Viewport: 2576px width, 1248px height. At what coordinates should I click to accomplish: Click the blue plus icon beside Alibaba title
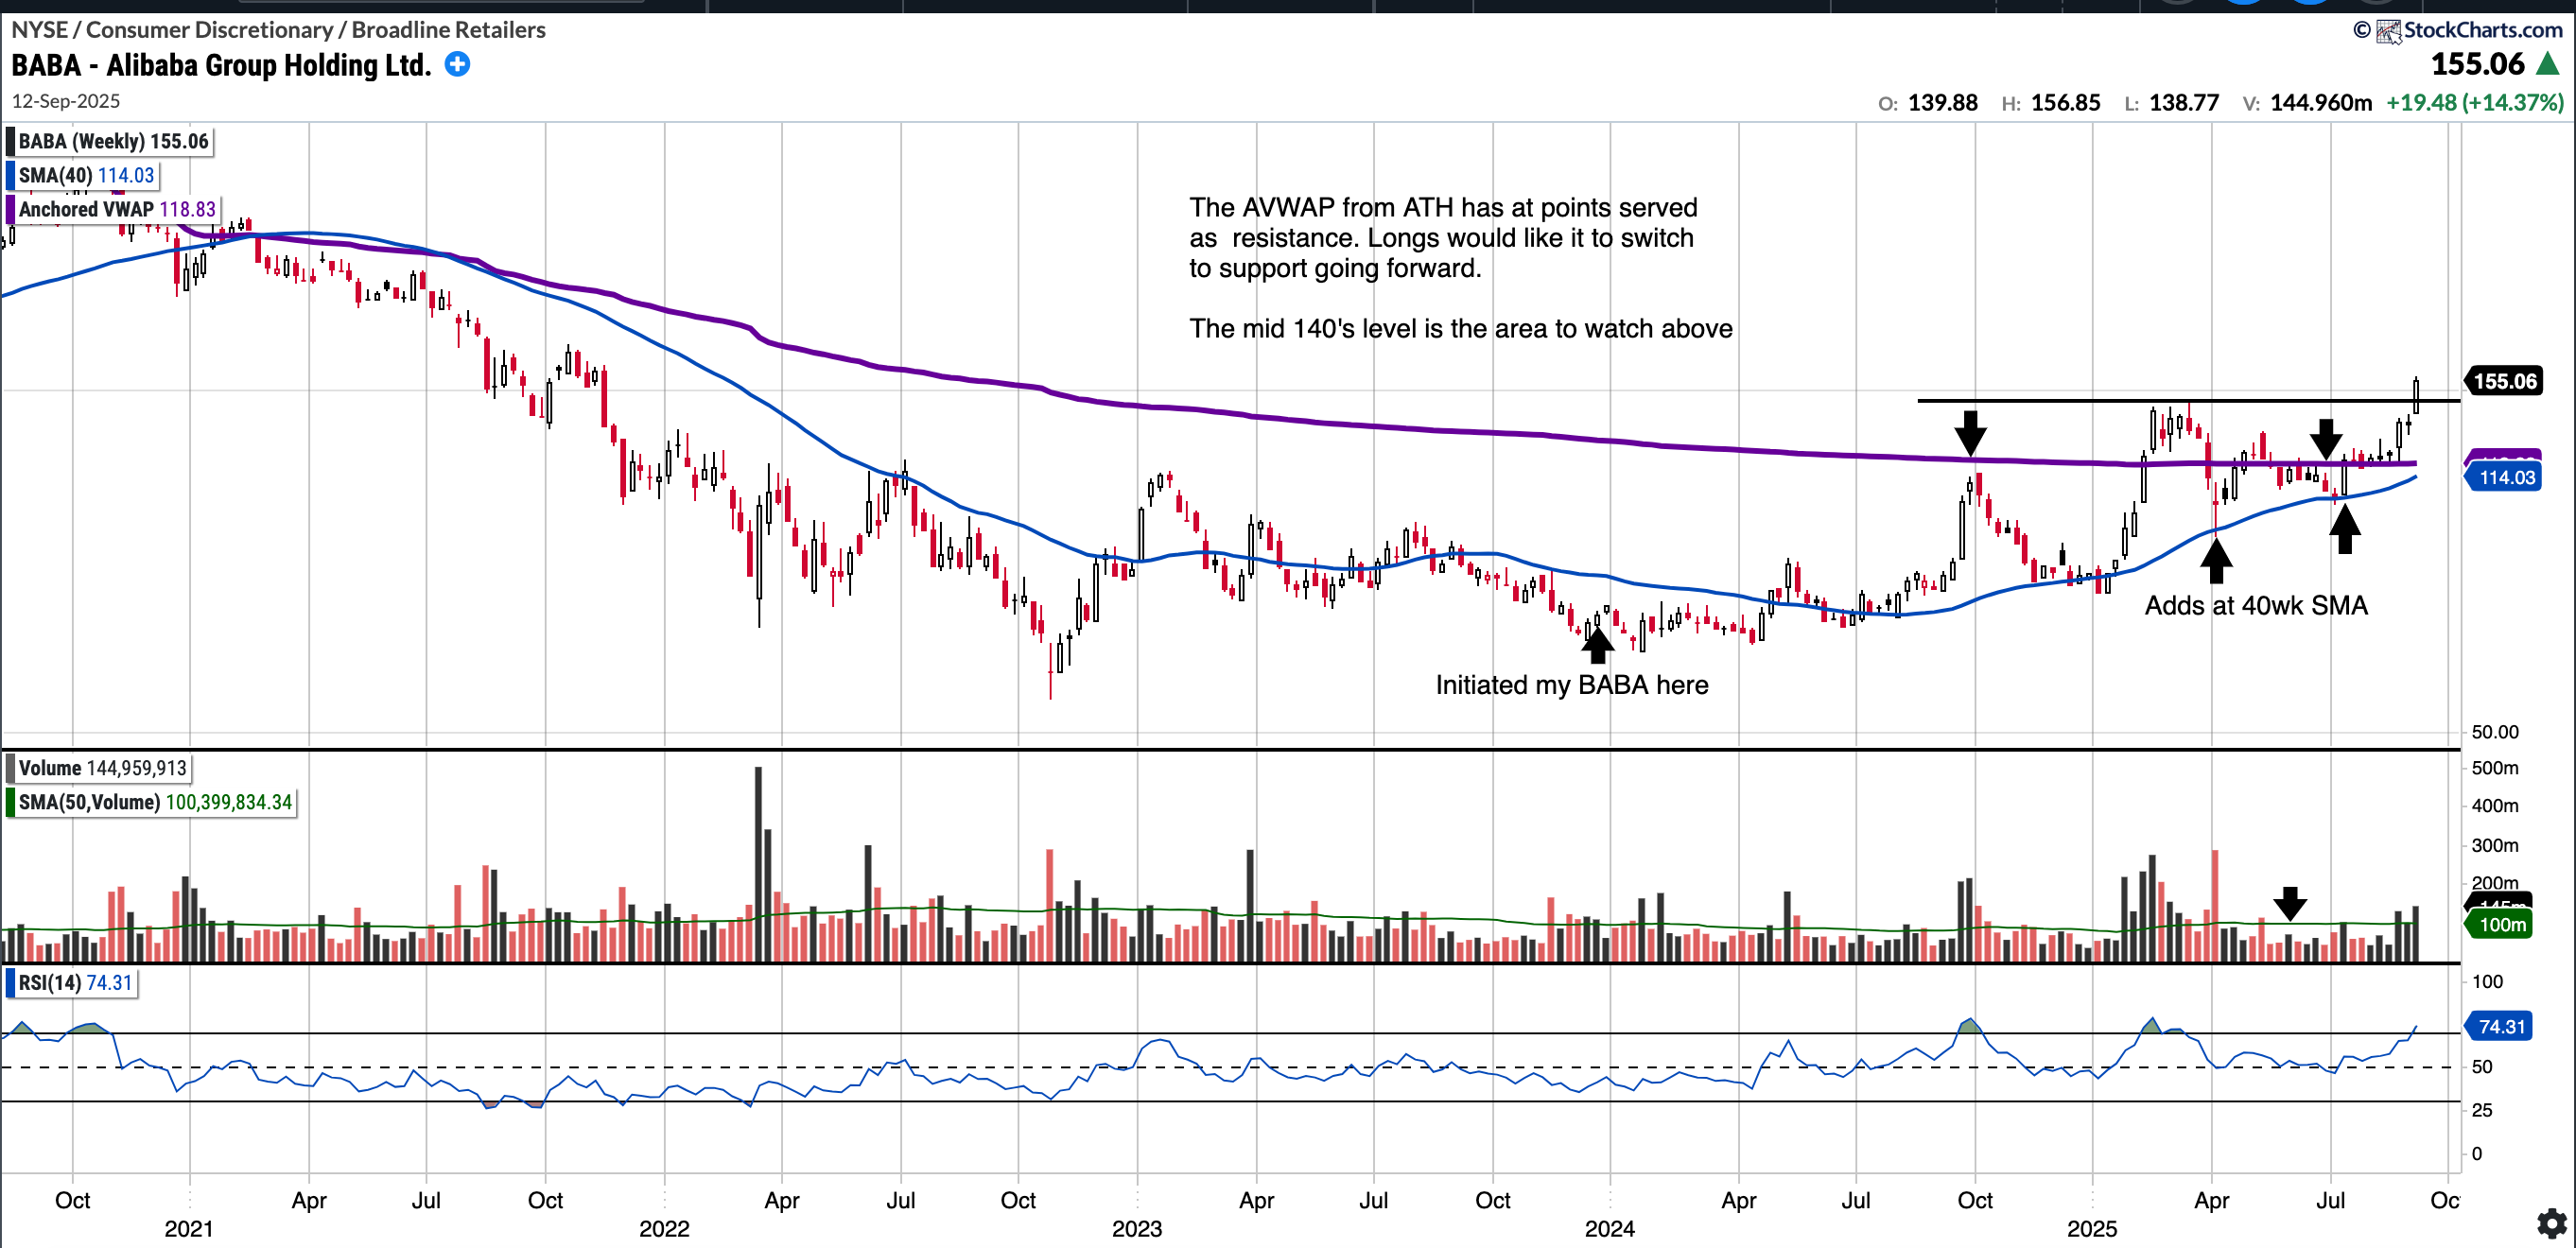pos(457,65)
